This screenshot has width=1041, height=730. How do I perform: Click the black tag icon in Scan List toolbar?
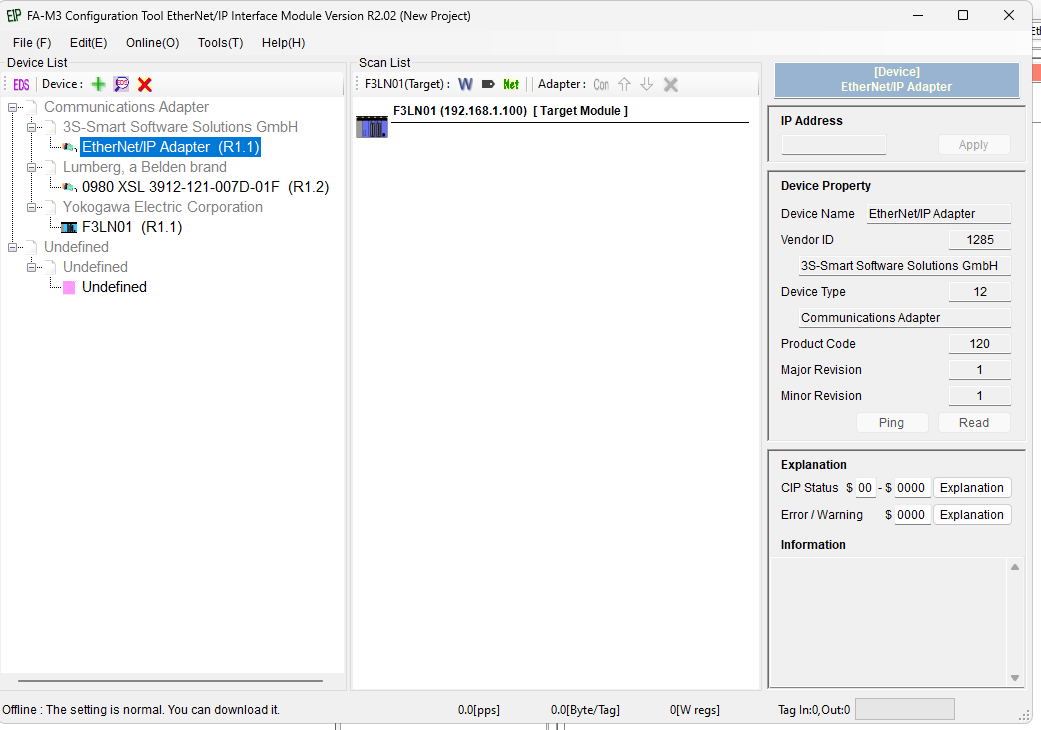tap(488, 84)
